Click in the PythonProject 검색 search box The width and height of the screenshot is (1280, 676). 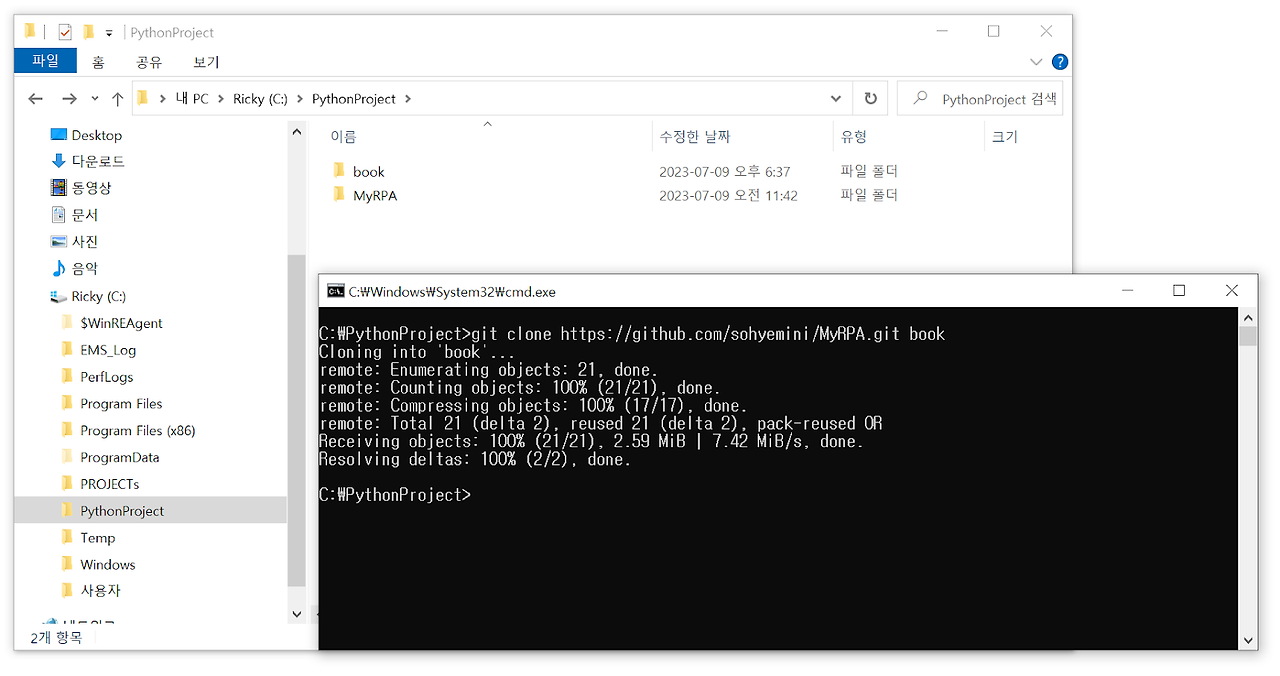[980, 99]
